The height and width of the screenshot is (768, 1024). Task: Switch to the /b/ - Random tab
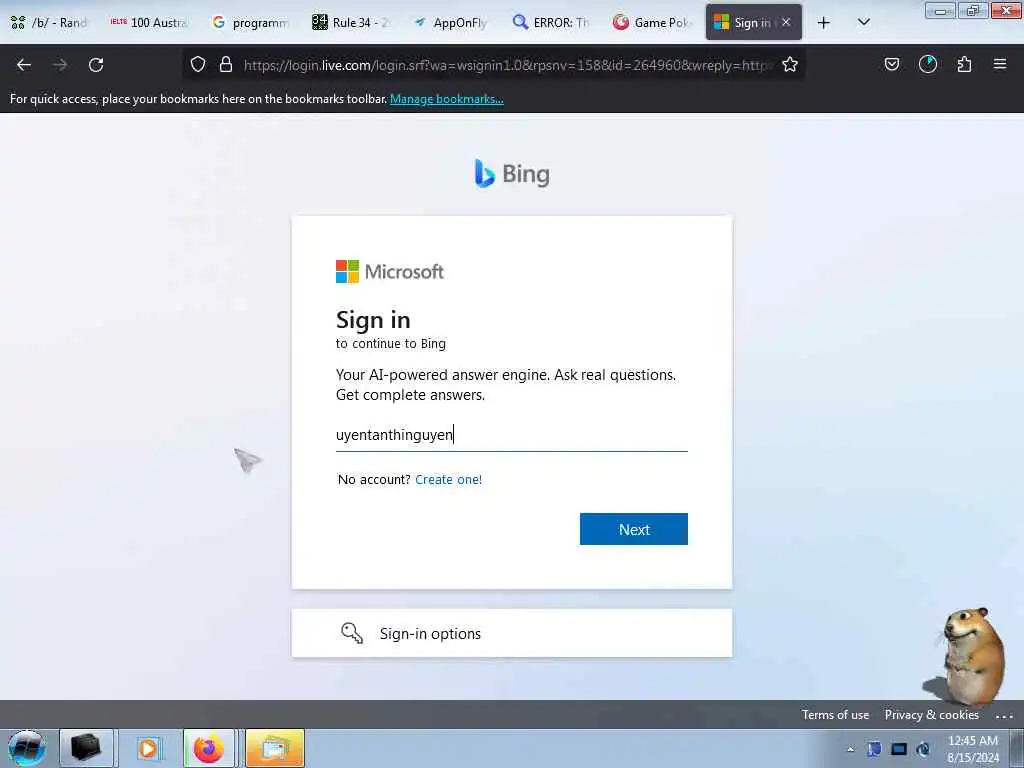(x=50, y=23)
